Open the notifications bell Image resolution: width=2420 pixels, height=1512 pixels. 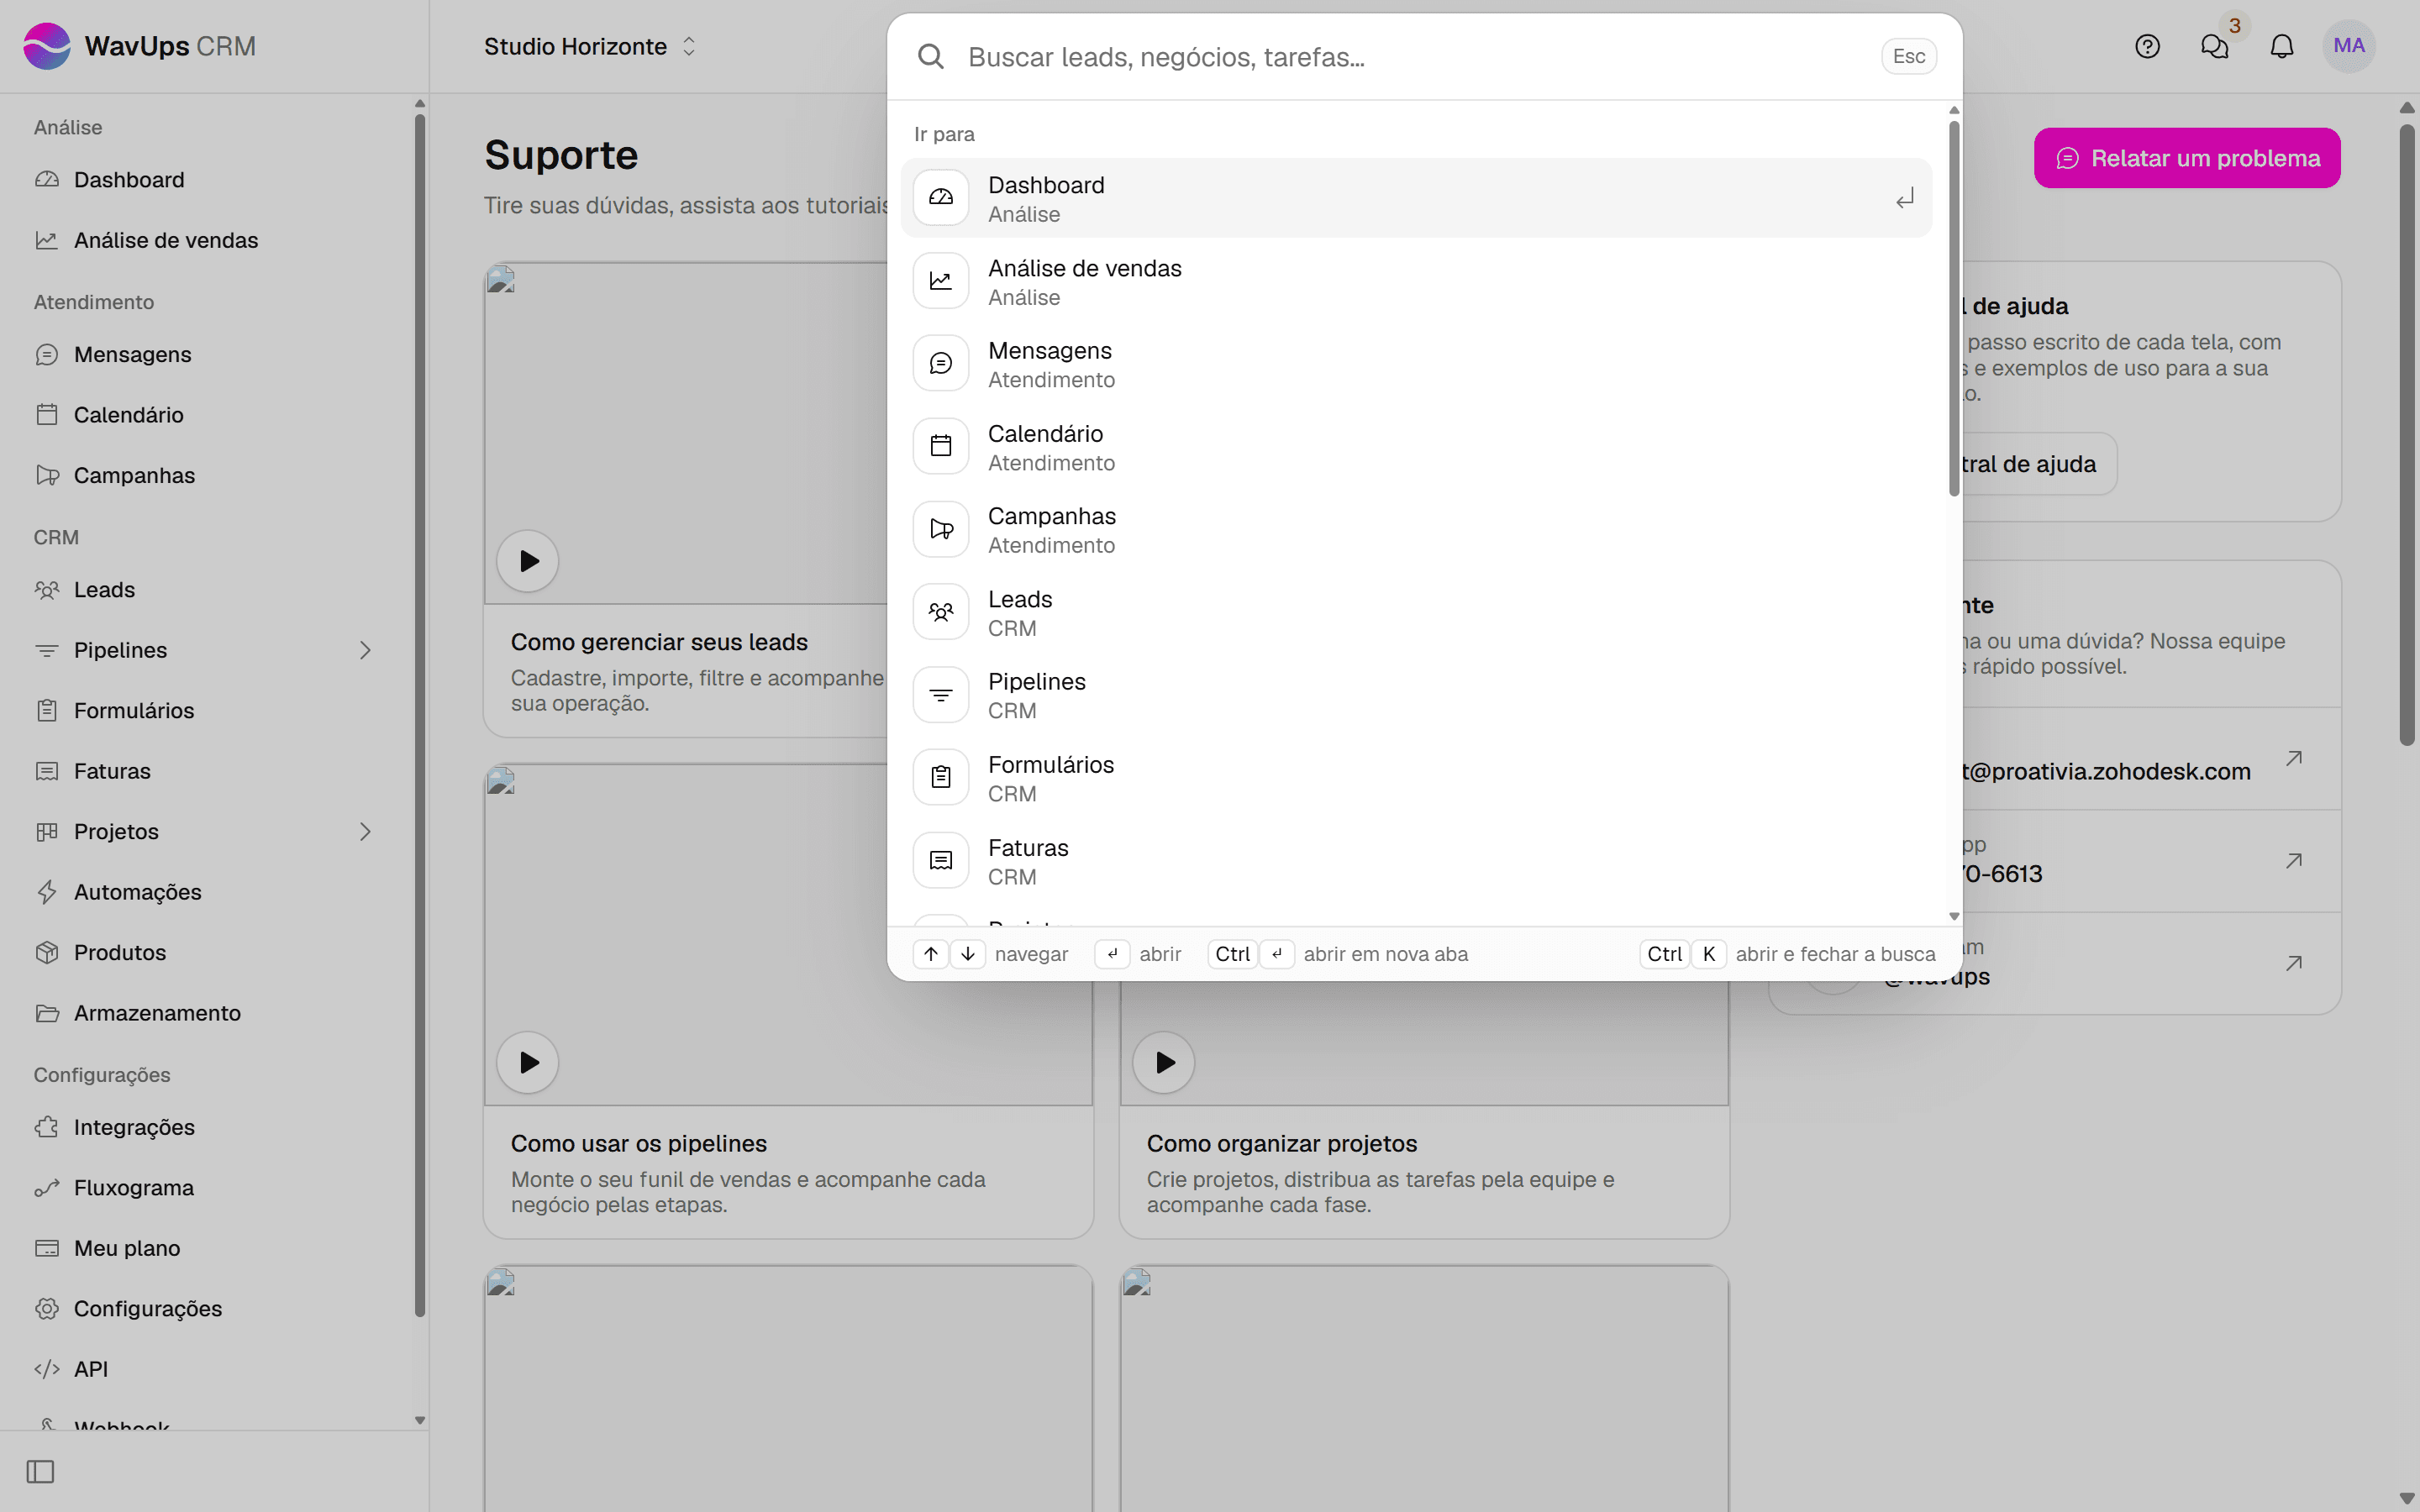(x=2282, y=46)
